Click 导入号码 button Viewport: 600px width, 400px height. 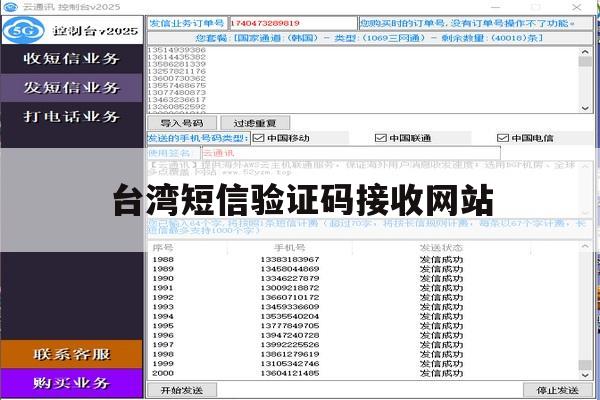point(182,123)
